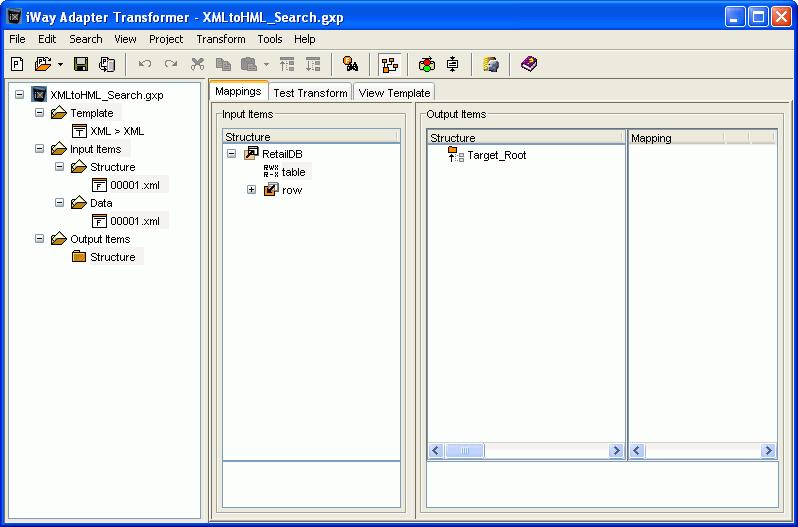Toggle the mapping tree view button
Image resolution: width=798 pixels, height=527 pixels.
pyautogui.click(x=389, y=64)
